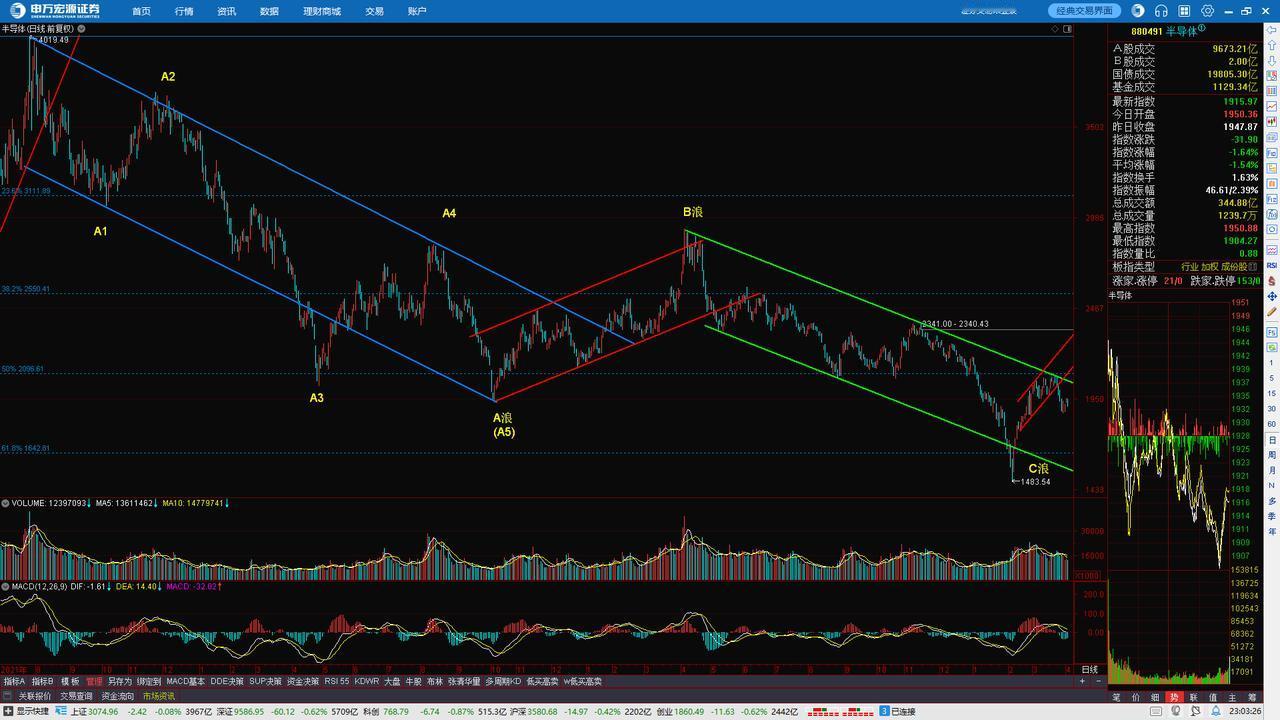Click the B浪 wave label on chart
Image resolution: width=1280 pixels, height=720 pixels.
click(693, 212)
